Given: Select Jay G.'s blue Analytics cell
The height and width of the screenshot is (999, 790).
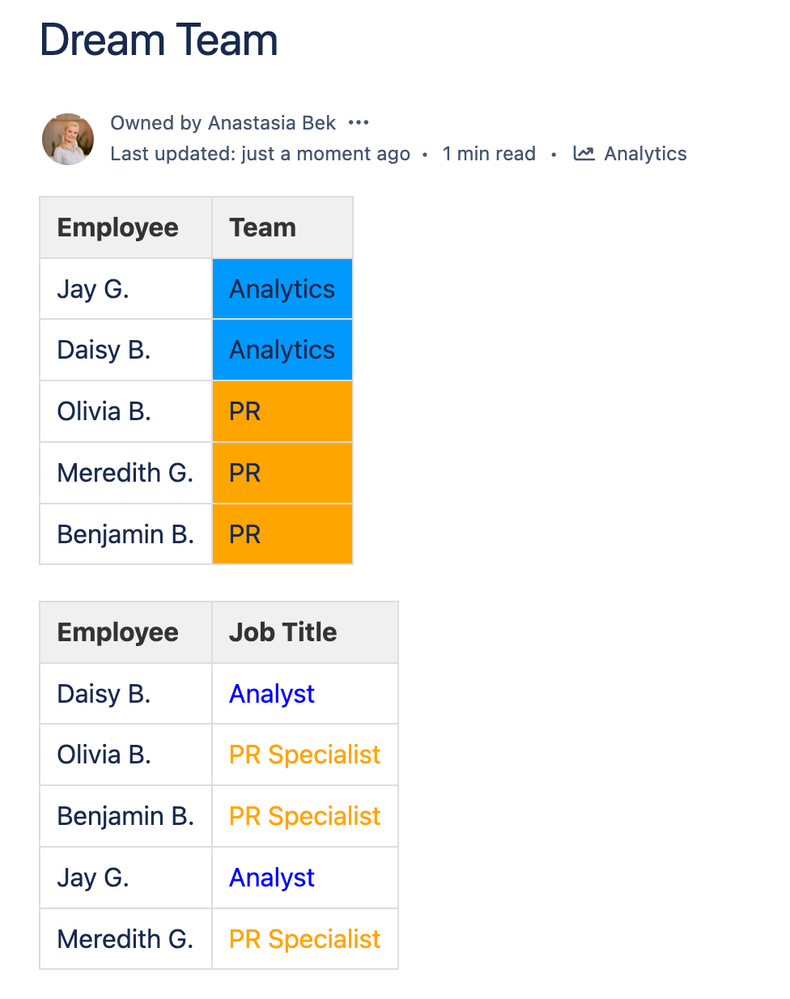Looking at the screenshot, I should point(282,289).
